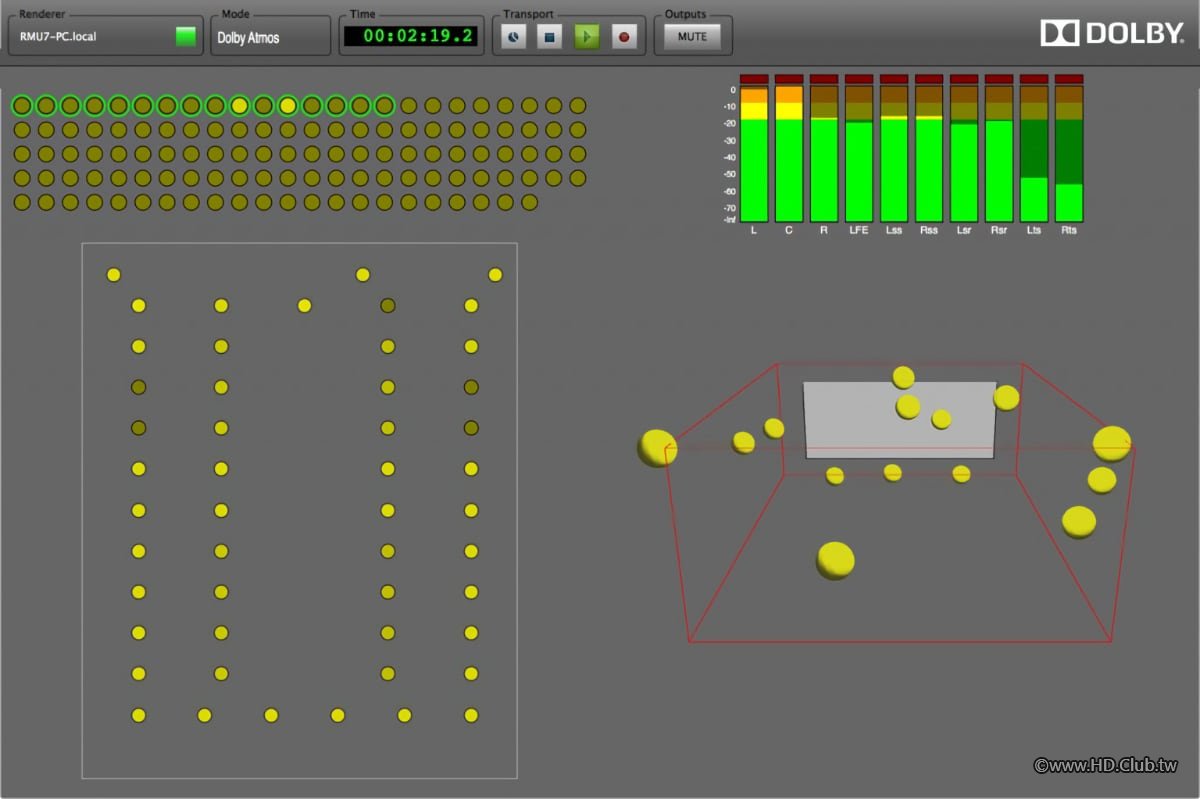Click the lowest sphere on the right wall
This screenshot has height=799, width=1200.
[1079, 522]
